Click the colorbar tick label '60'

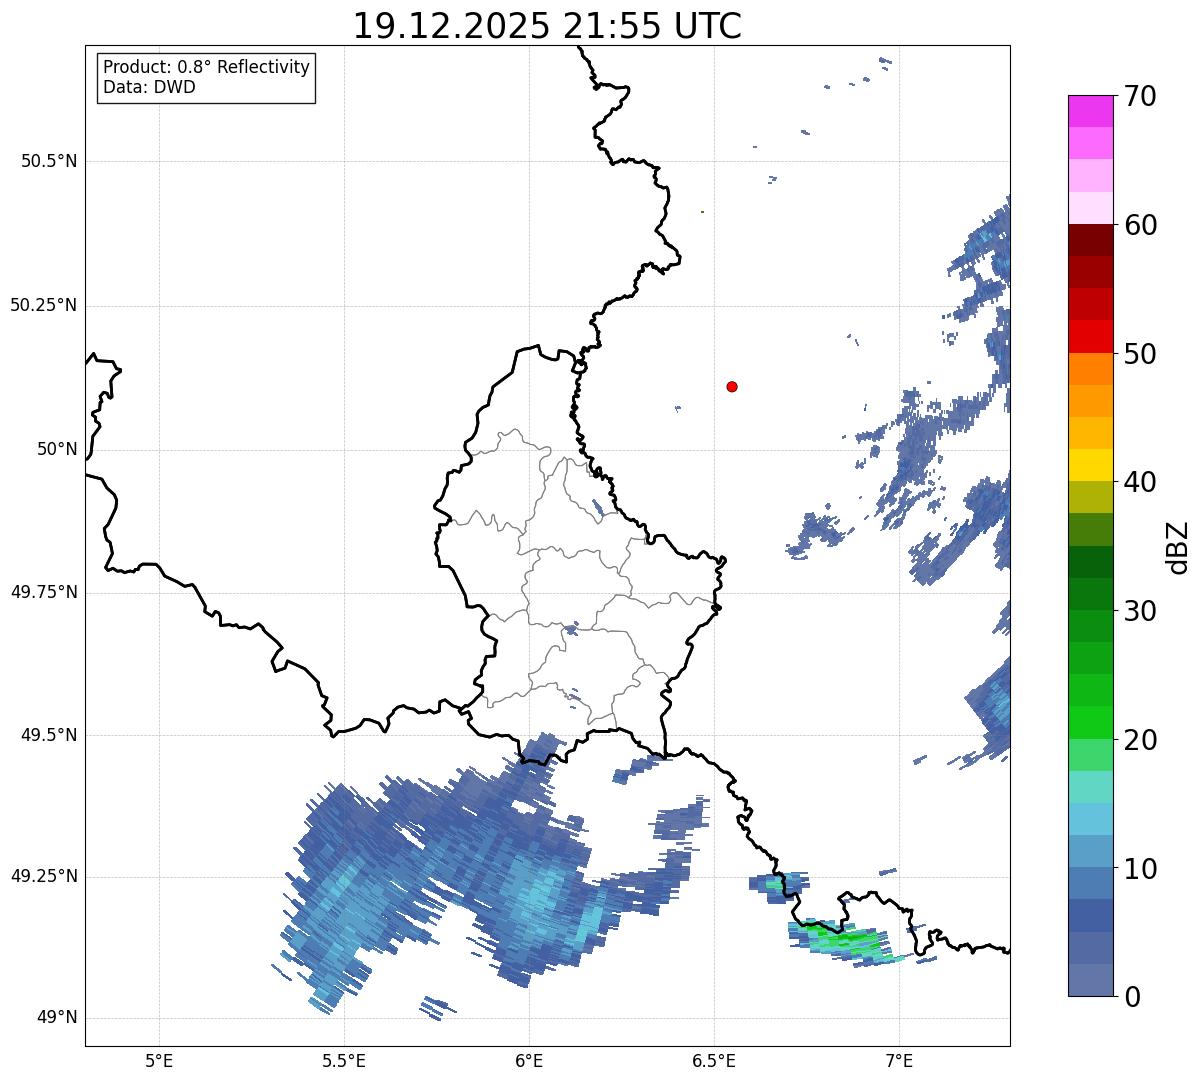tap(1140, 225)
